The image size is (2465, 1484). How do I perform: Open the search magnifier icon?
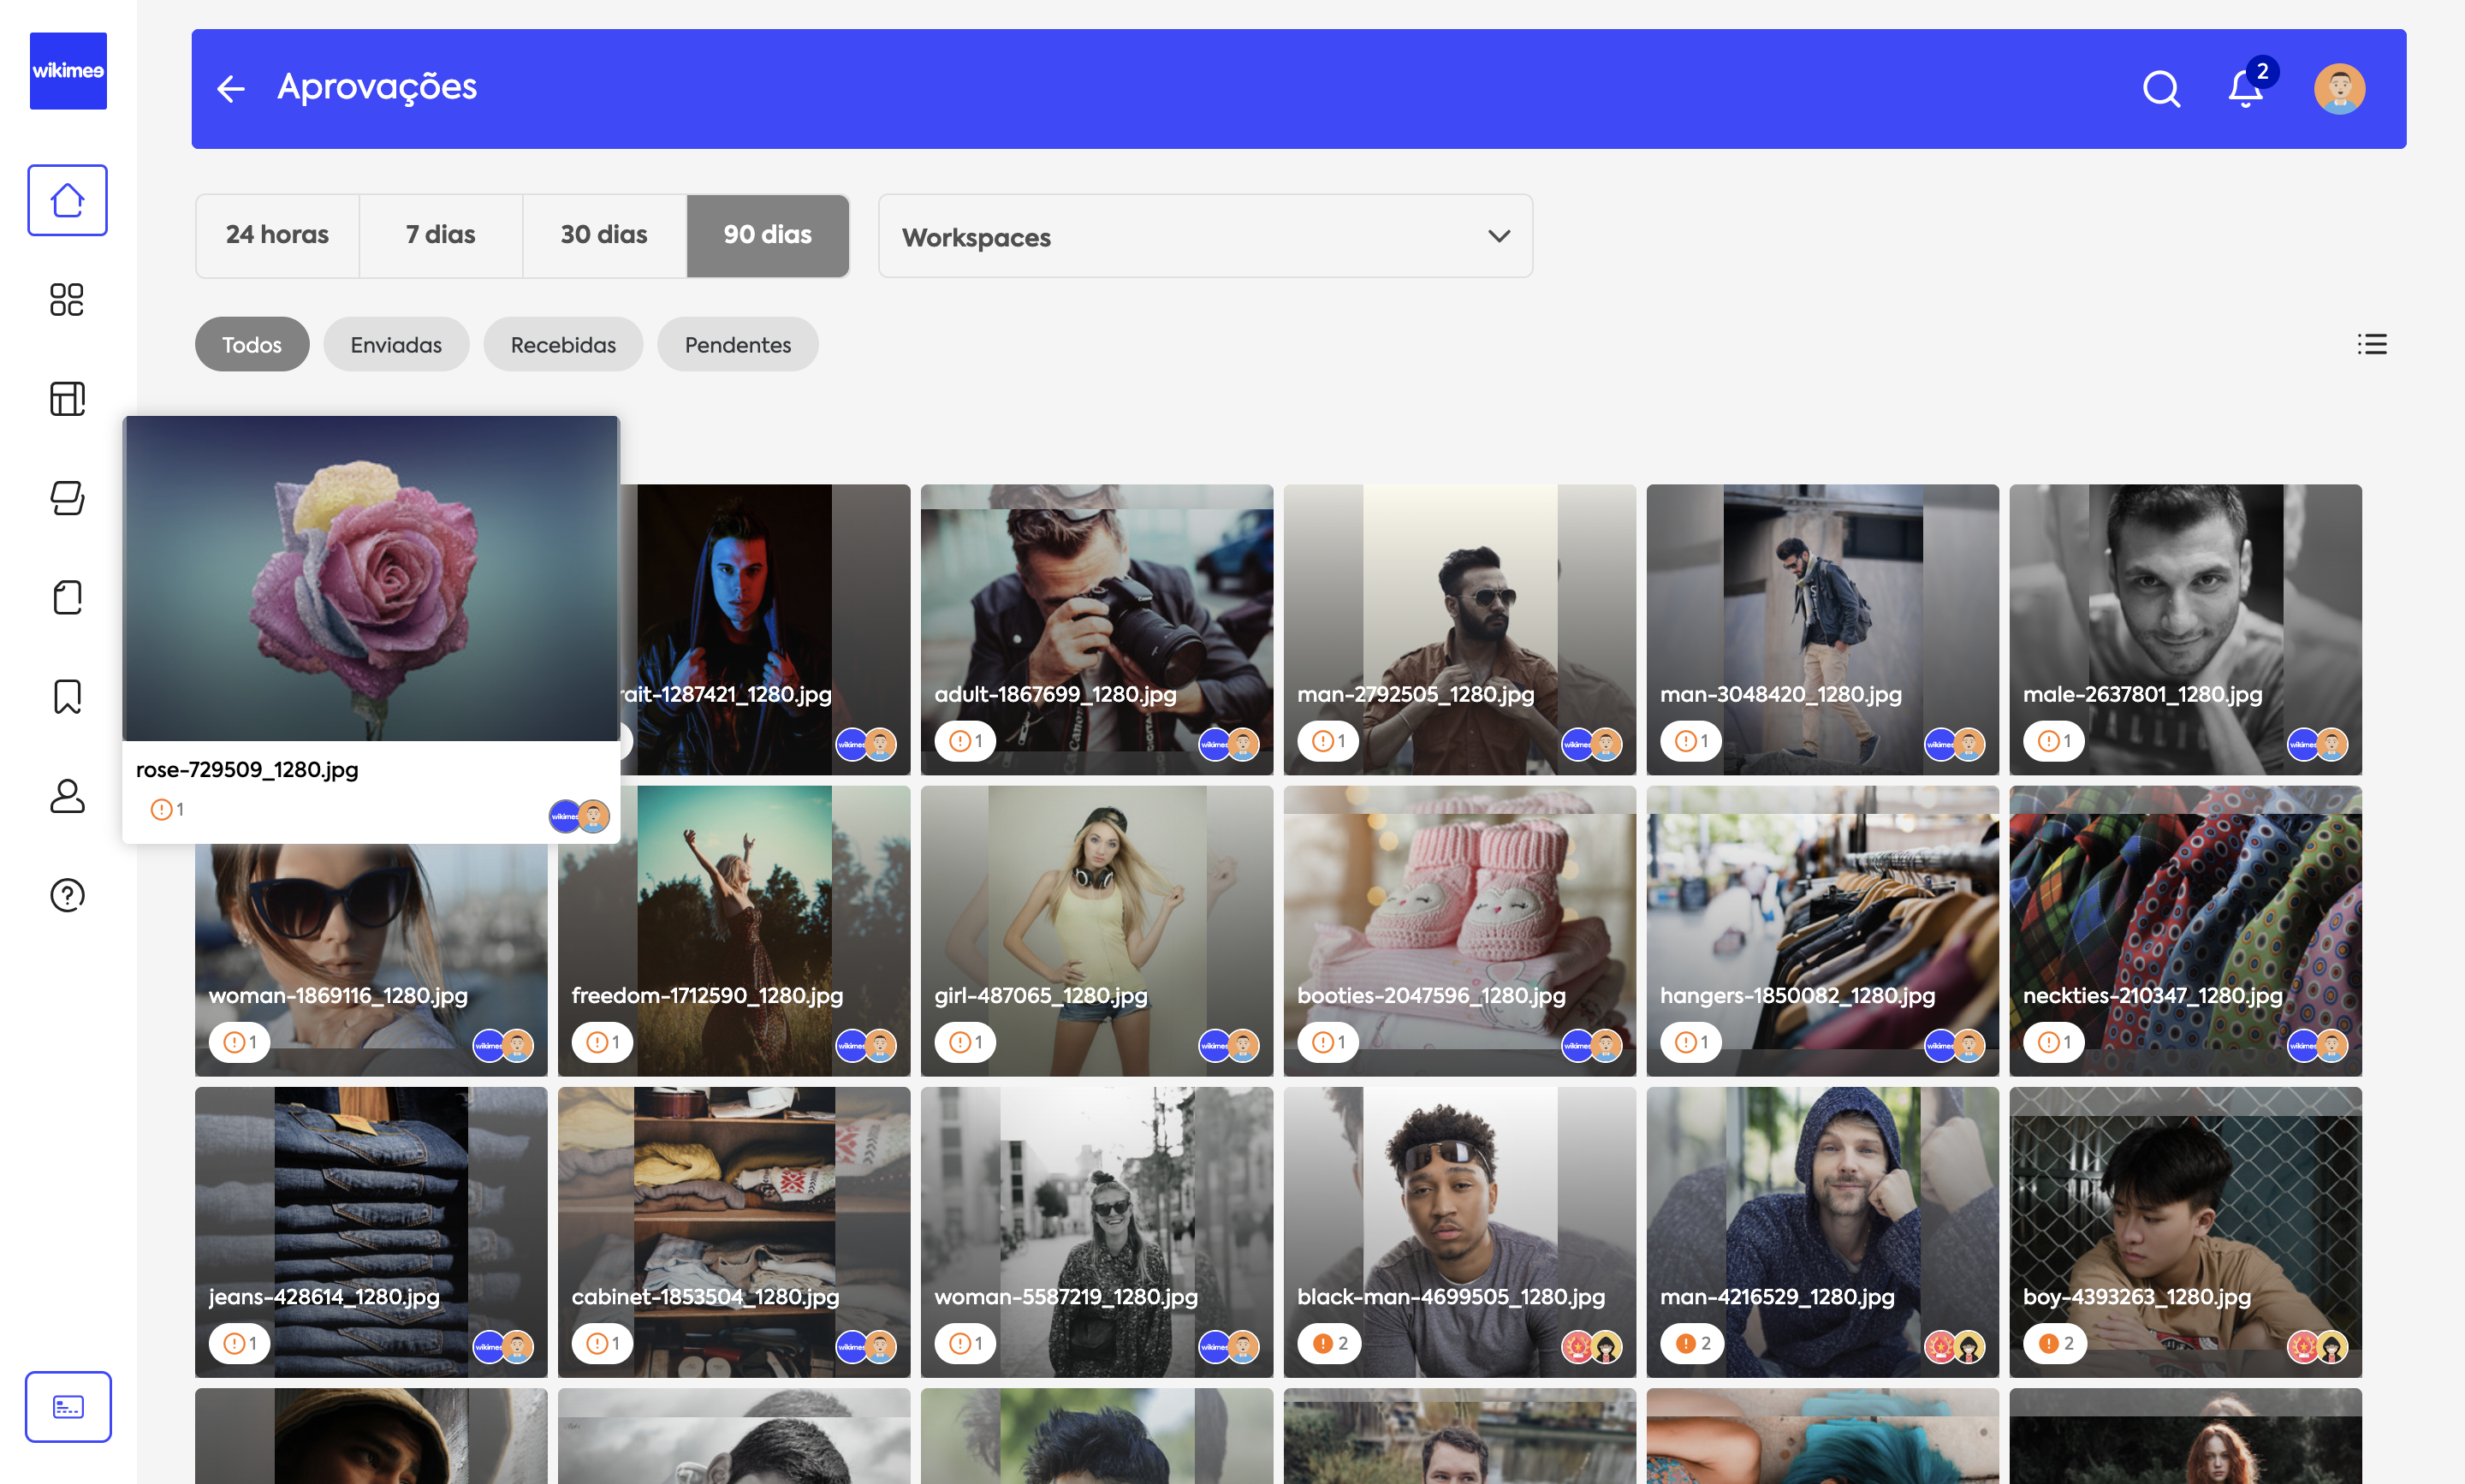click(x=2161, y=89)
